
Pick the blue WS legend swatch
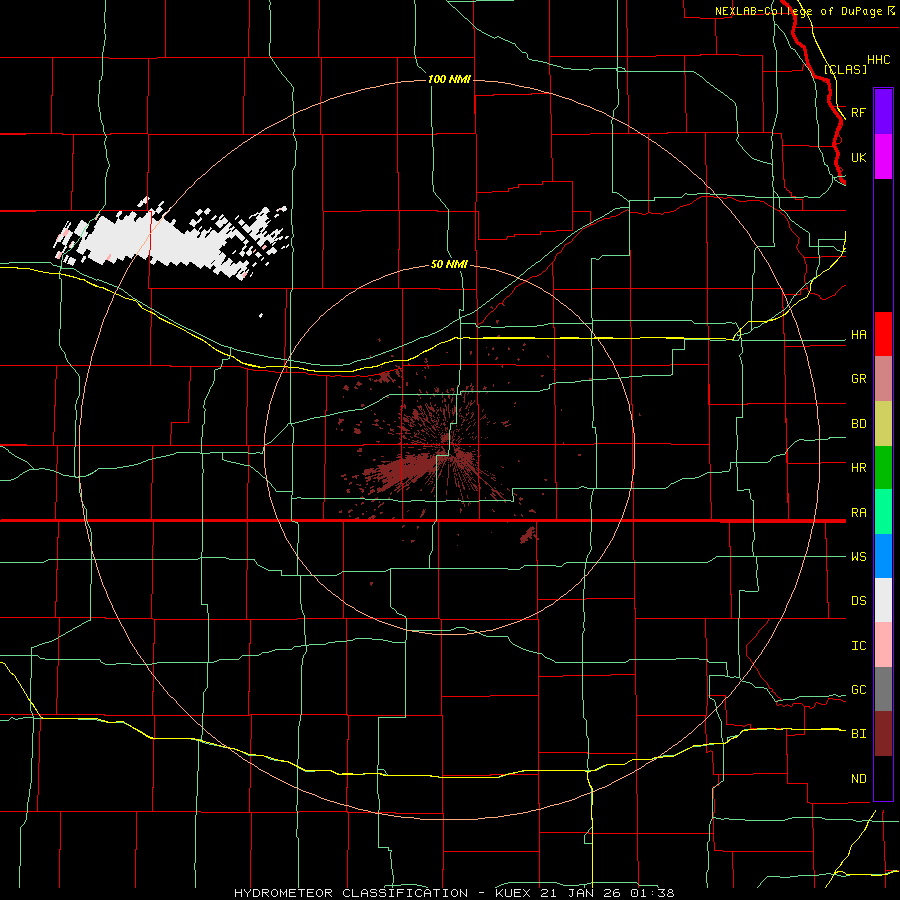(883, 556)
